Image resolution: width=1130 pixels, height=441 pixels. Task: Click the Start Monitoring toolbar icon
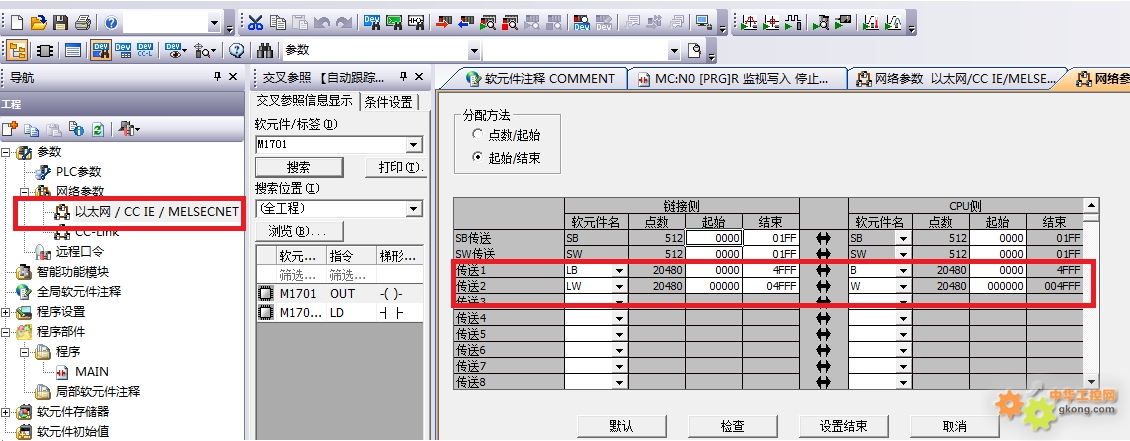[x=488, y=22]
